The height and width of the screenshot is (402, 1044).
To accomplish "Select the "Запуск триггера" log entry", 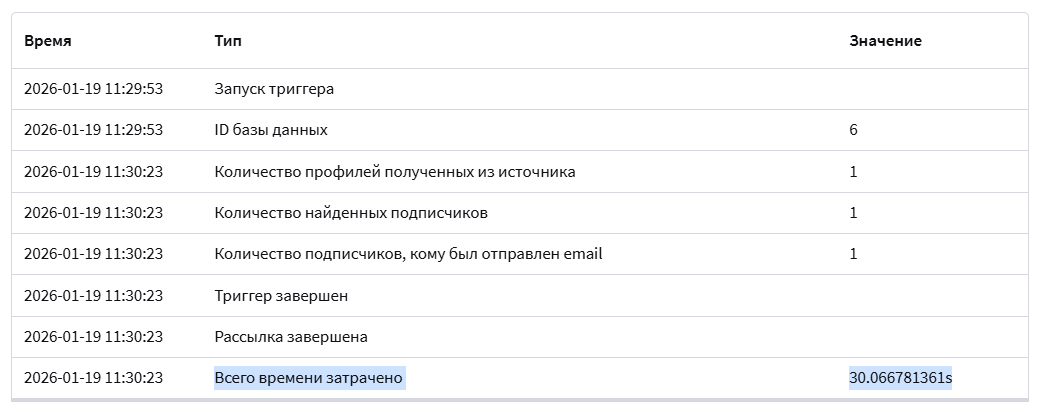I will click(x=274, y=89).
